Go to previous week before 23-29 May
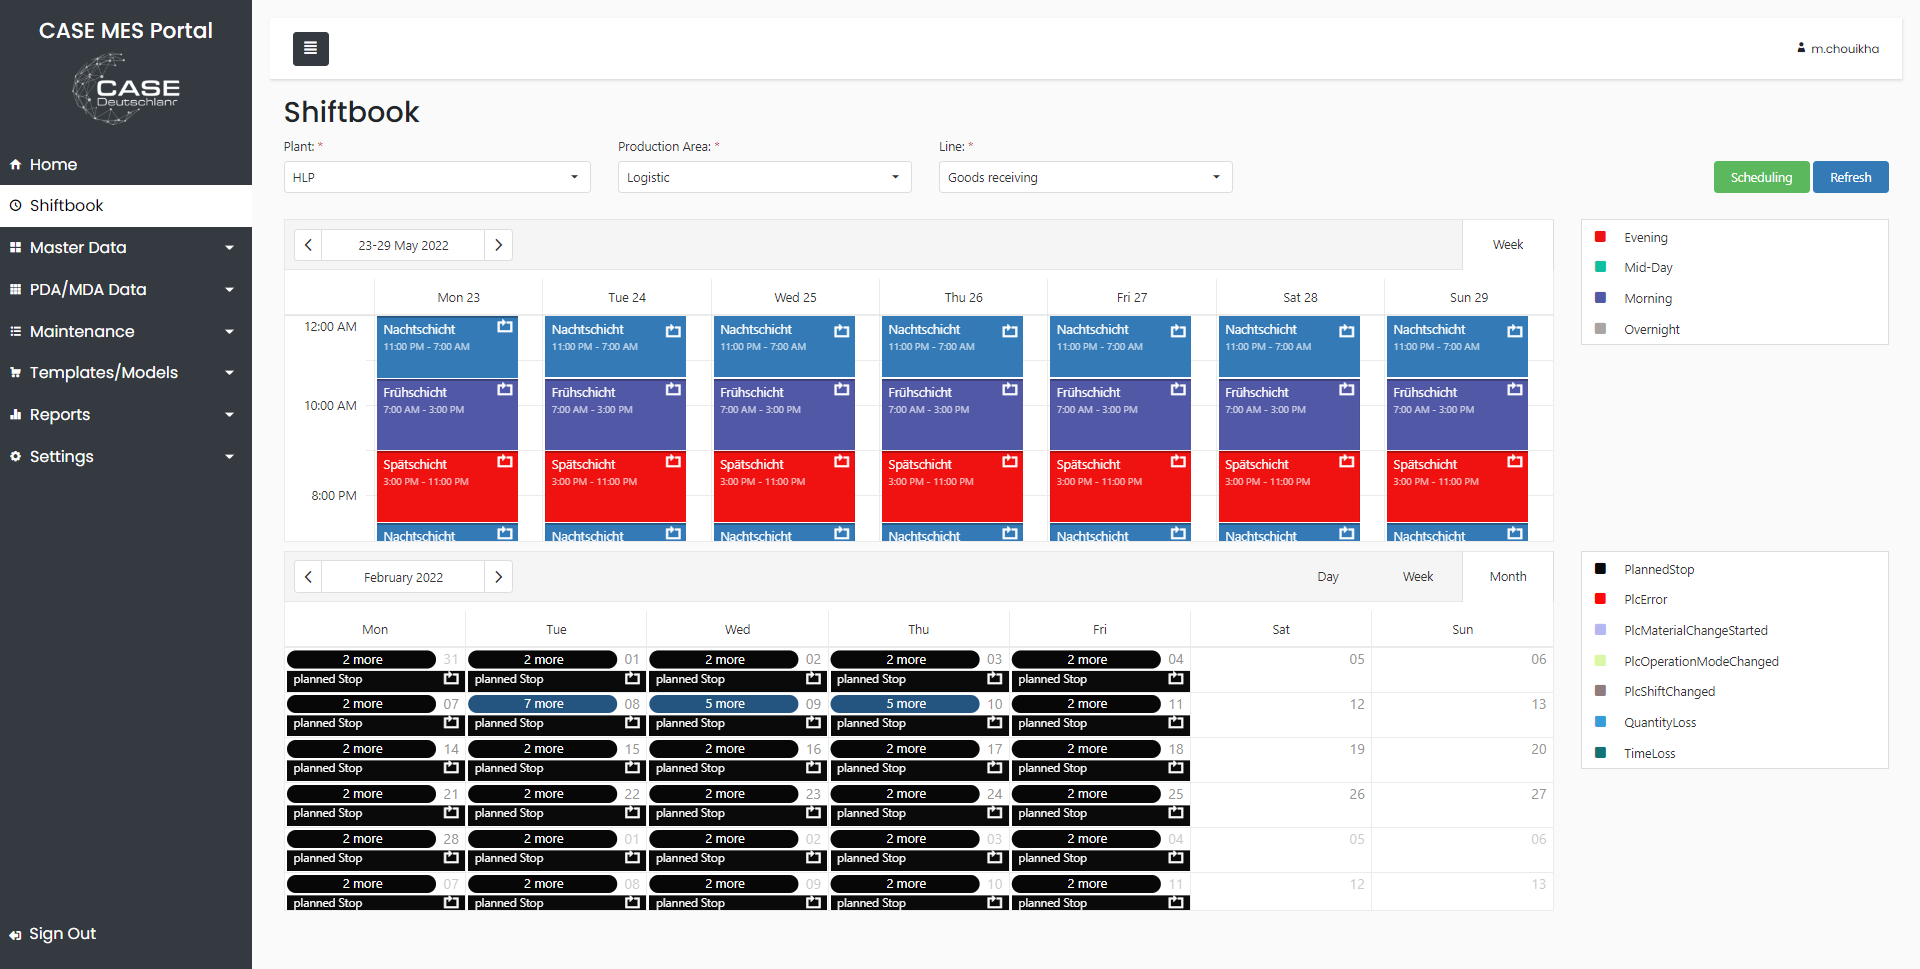The image size is (1920, 969). (308, 245)
